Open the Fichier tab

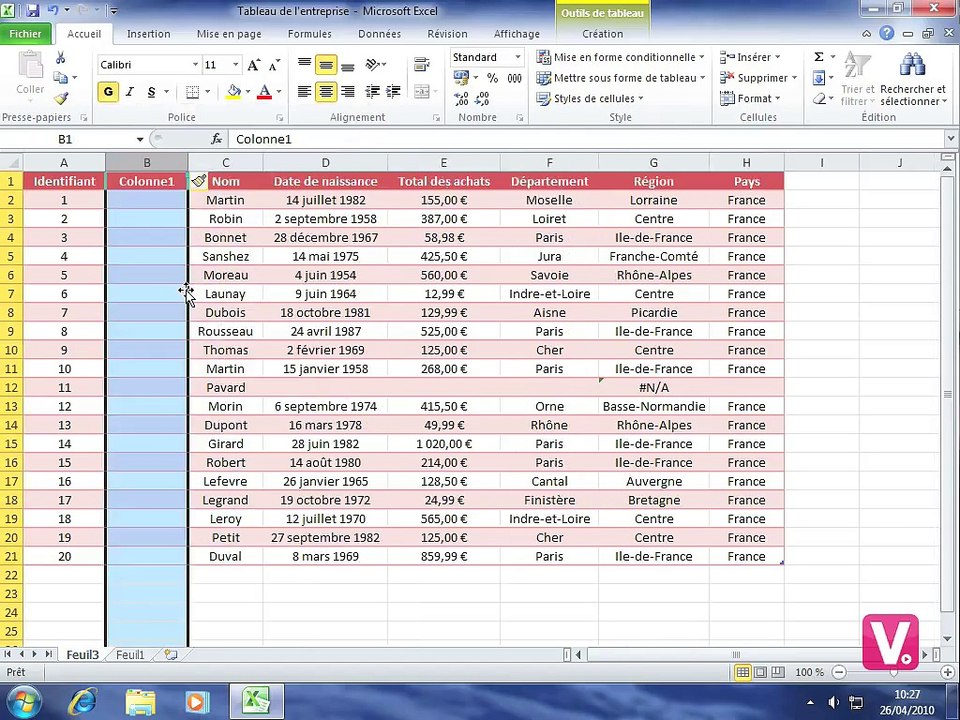click(26, 34)
